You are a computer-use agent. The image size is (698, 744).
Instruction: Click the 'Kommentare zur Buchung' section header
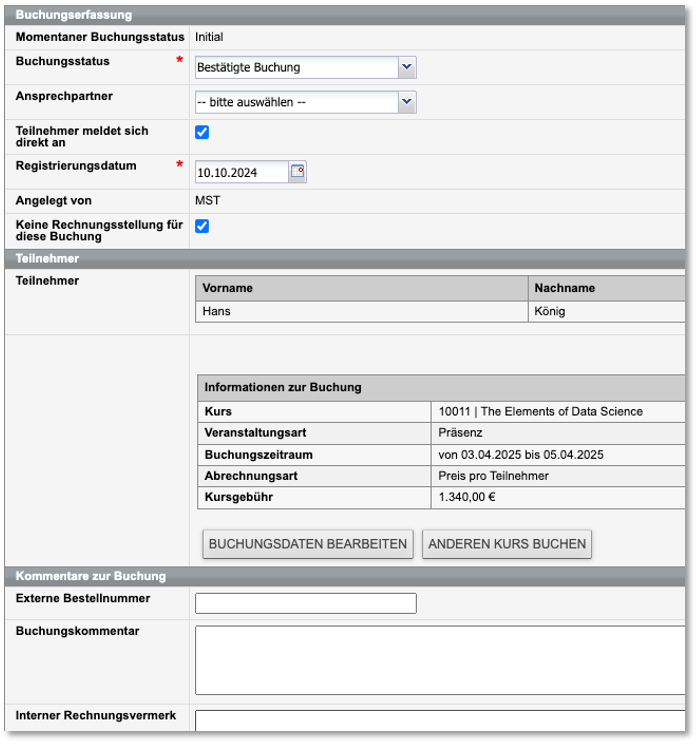[x=91, y=576]
